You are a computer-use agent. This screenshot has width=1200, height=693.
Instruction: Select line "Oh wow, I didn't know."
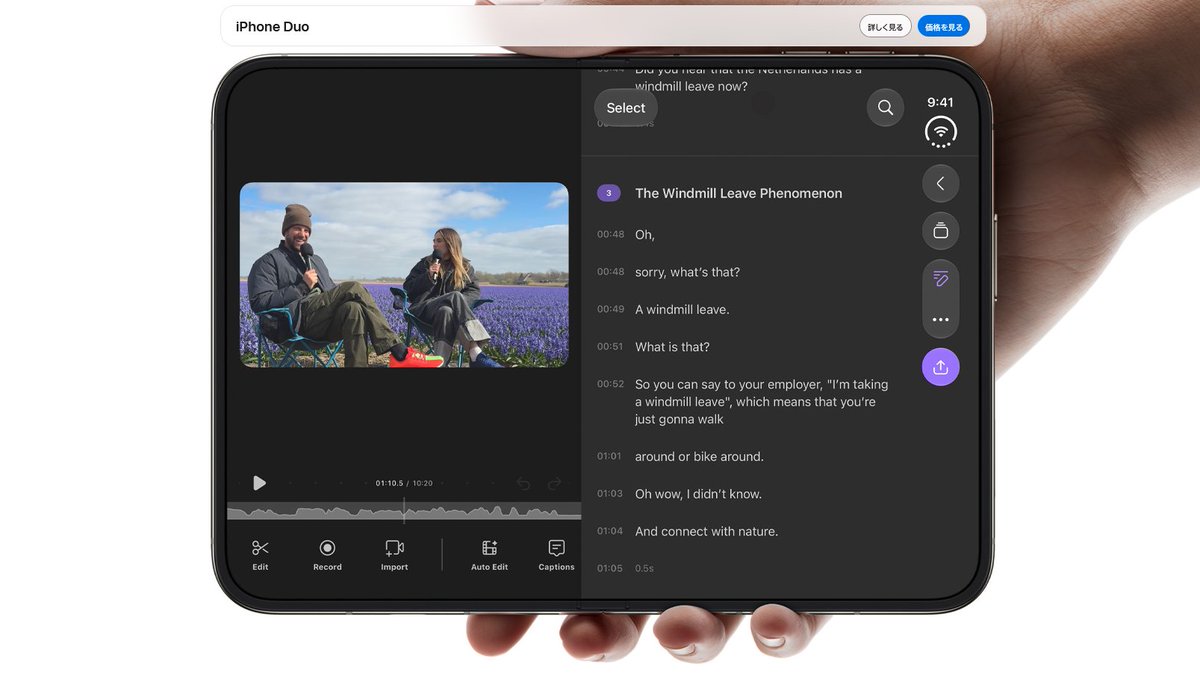[x=698, y=494]
